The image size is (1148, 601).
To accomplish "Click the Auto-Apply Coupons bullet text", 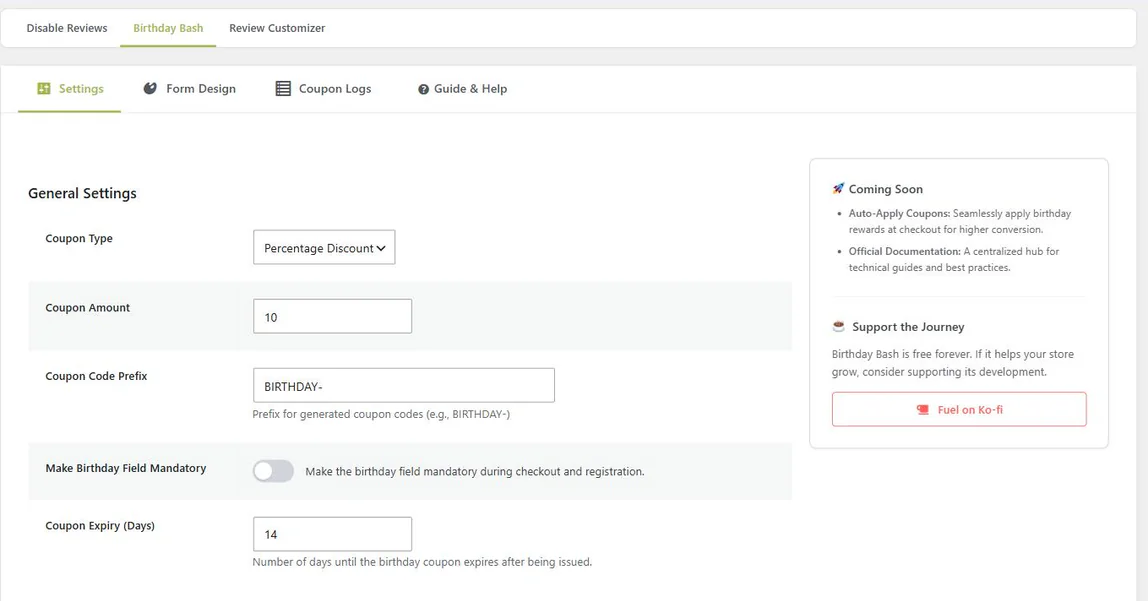I will coord(960,221).
